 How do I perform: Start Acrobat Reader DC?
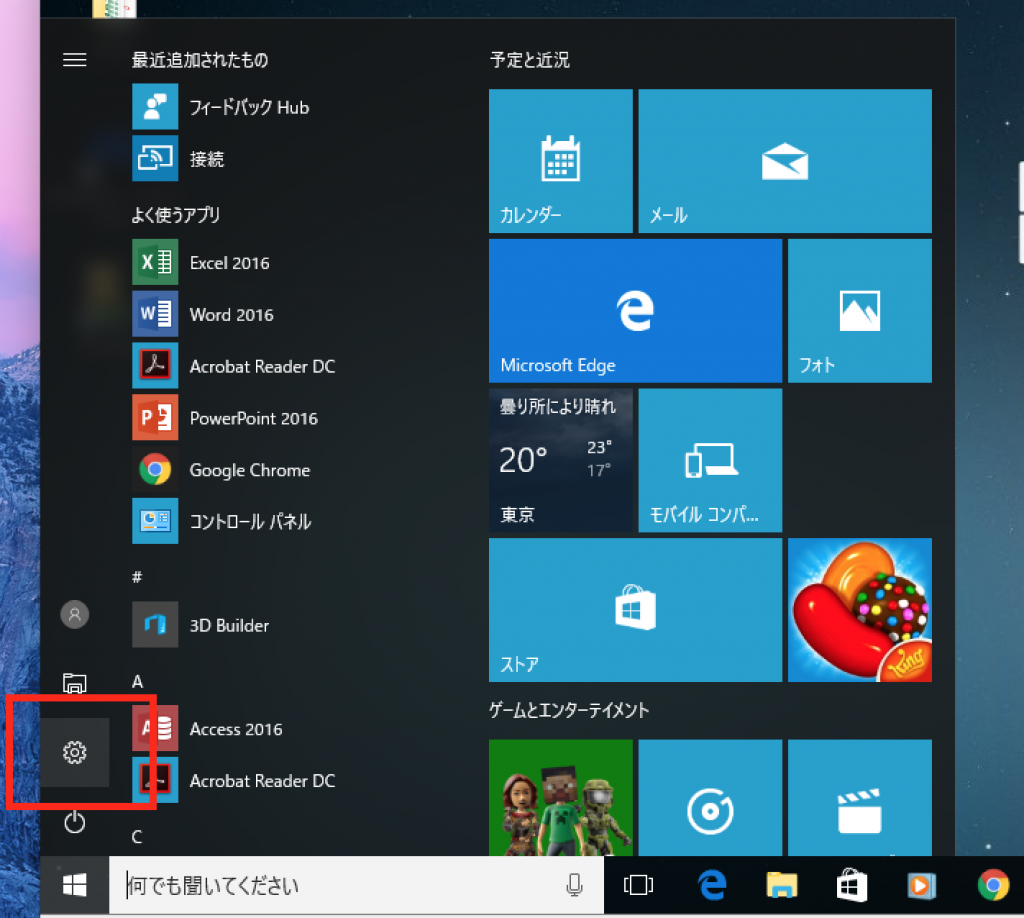[260, 366]
